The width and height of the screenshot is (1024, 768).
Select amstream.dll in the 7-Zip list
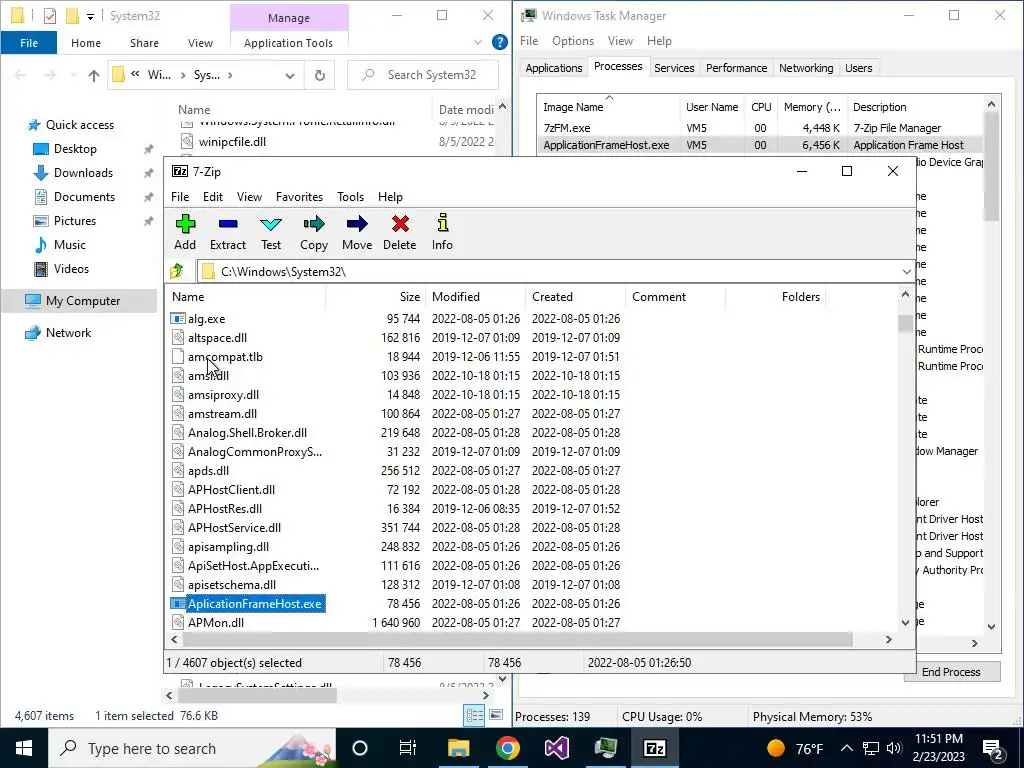(x=222, y=413)
